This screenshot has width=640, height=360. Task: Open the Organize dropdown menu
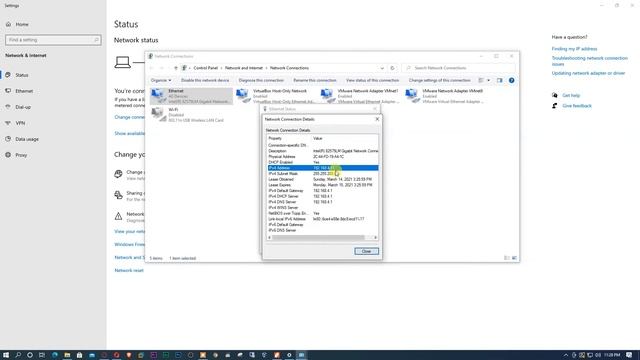pos(161,80)
